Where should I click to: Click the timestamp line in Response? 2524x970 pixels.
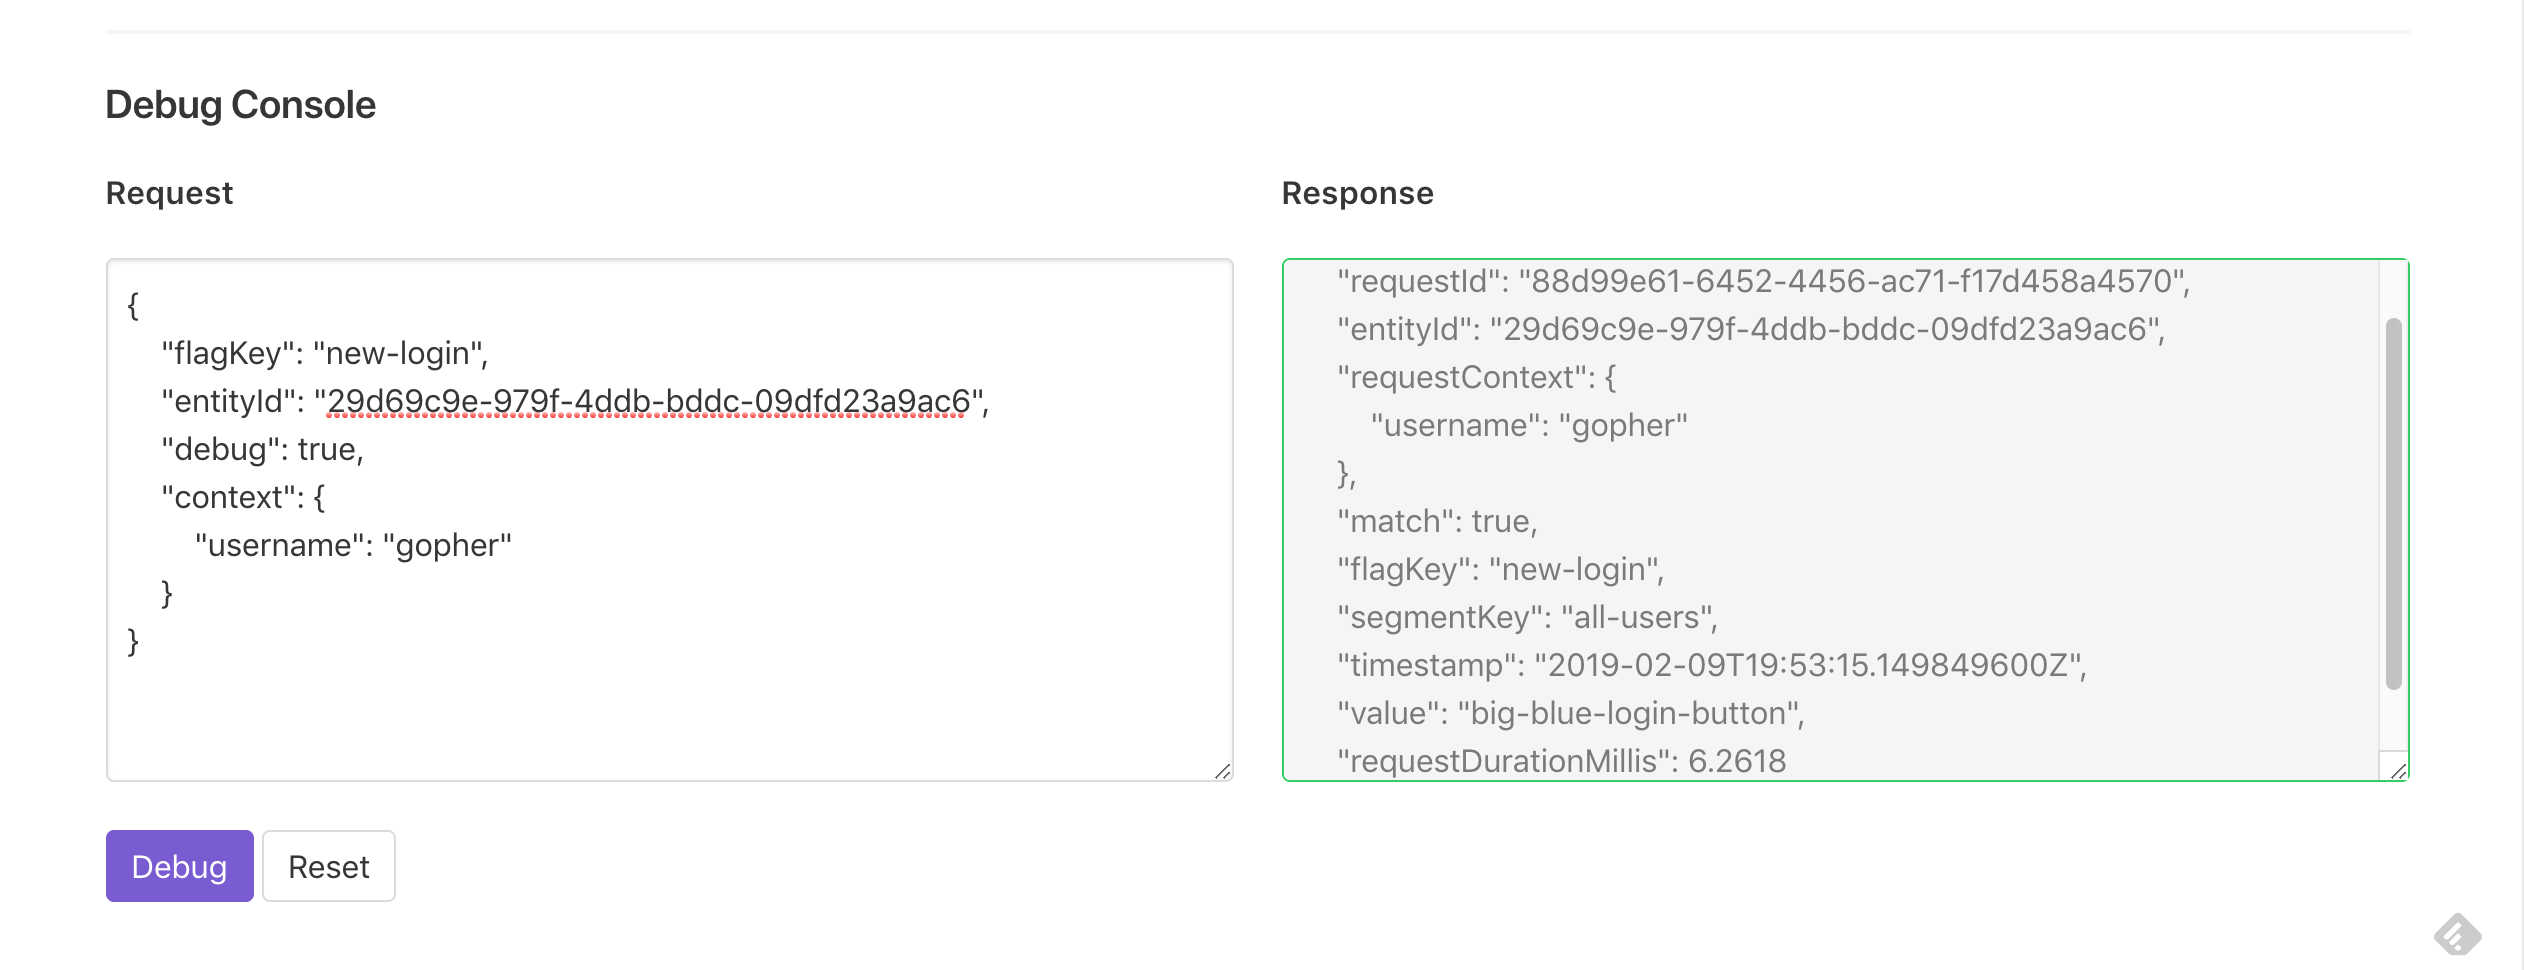(x=1712, y=665)
